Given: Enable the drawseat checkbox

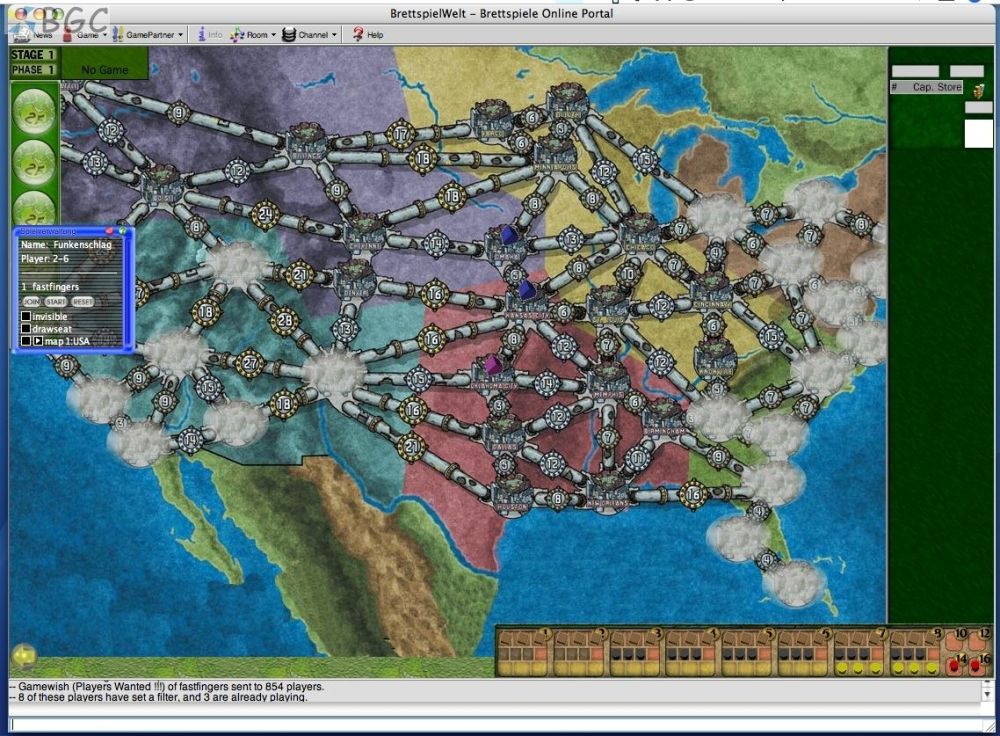Looking at the screenshot, I should [x=26, y=328].
